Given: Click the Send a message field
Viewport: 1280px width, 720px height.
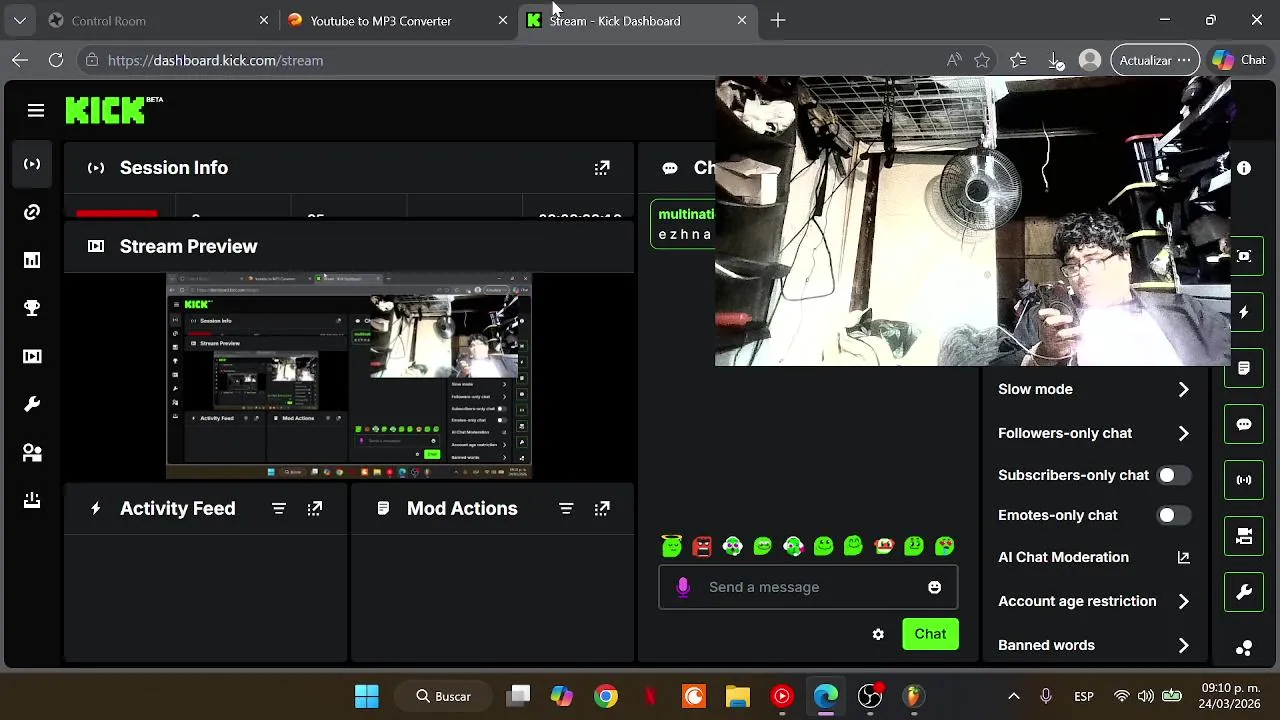Looking at the screenshot, I should [808, 587].
